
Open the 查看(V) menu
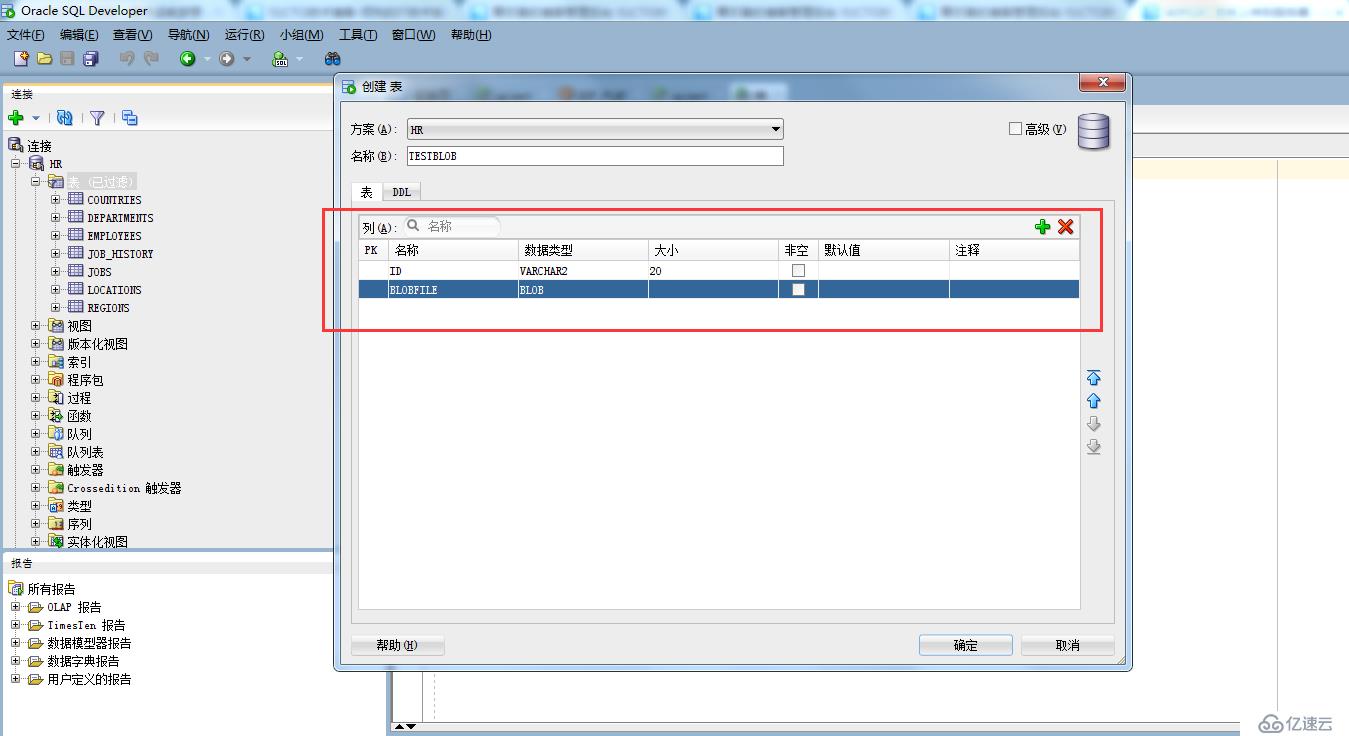[132, 35]
